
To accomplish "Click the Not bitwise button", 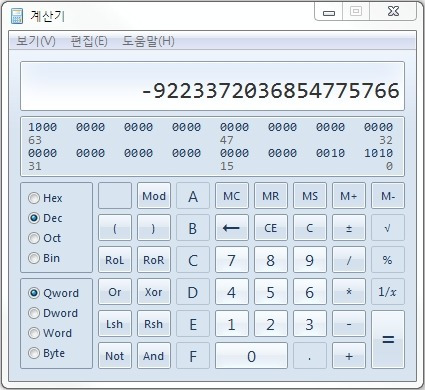I will [115, 356].
